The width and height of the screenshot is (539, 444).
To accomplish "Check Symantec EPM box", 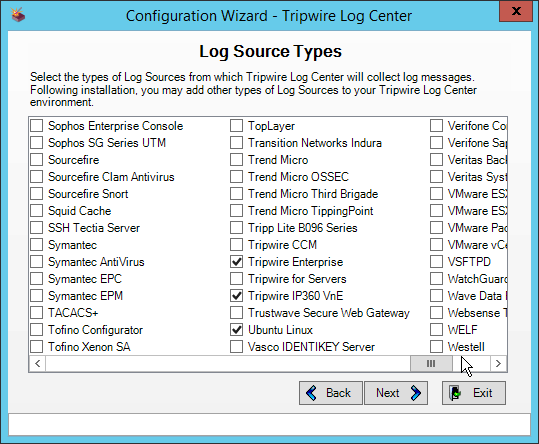I will [36, 296].
